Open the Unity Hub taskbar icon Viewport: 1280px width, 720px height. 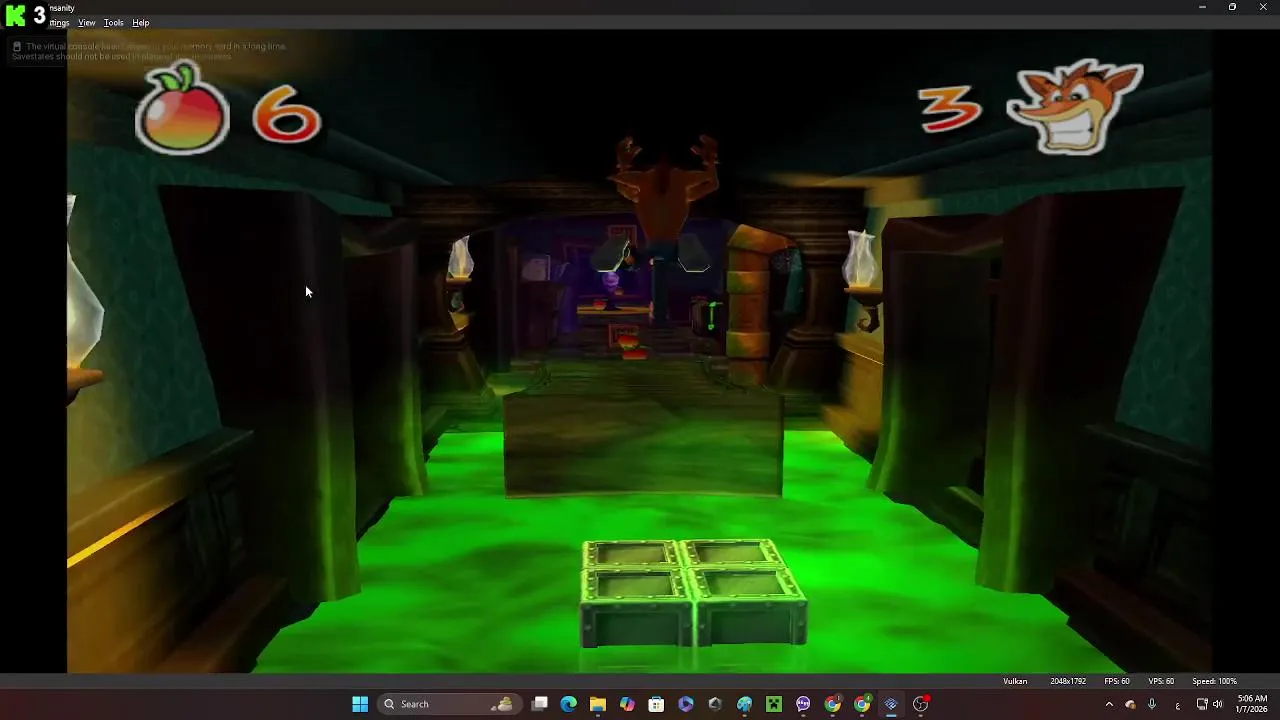pos(715,704)
